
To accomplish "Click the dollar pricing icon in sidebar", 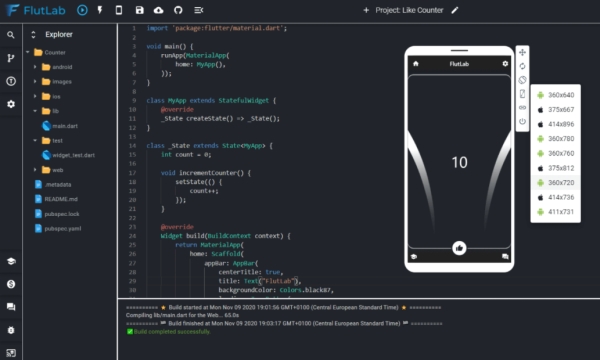I will pos(11,284).
